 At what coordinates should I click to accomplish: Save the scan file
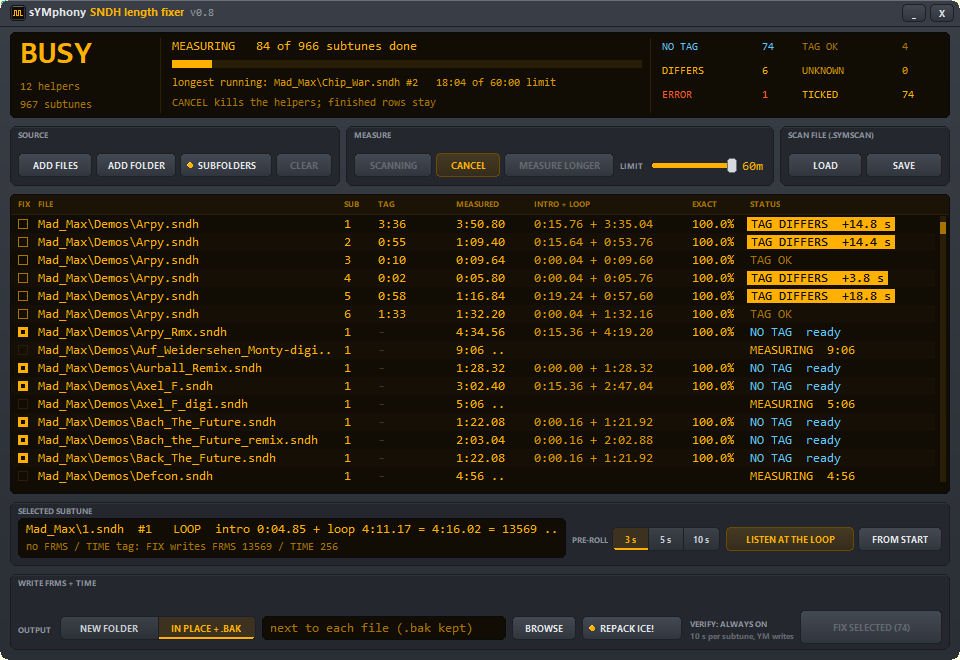tap(904, 165)
